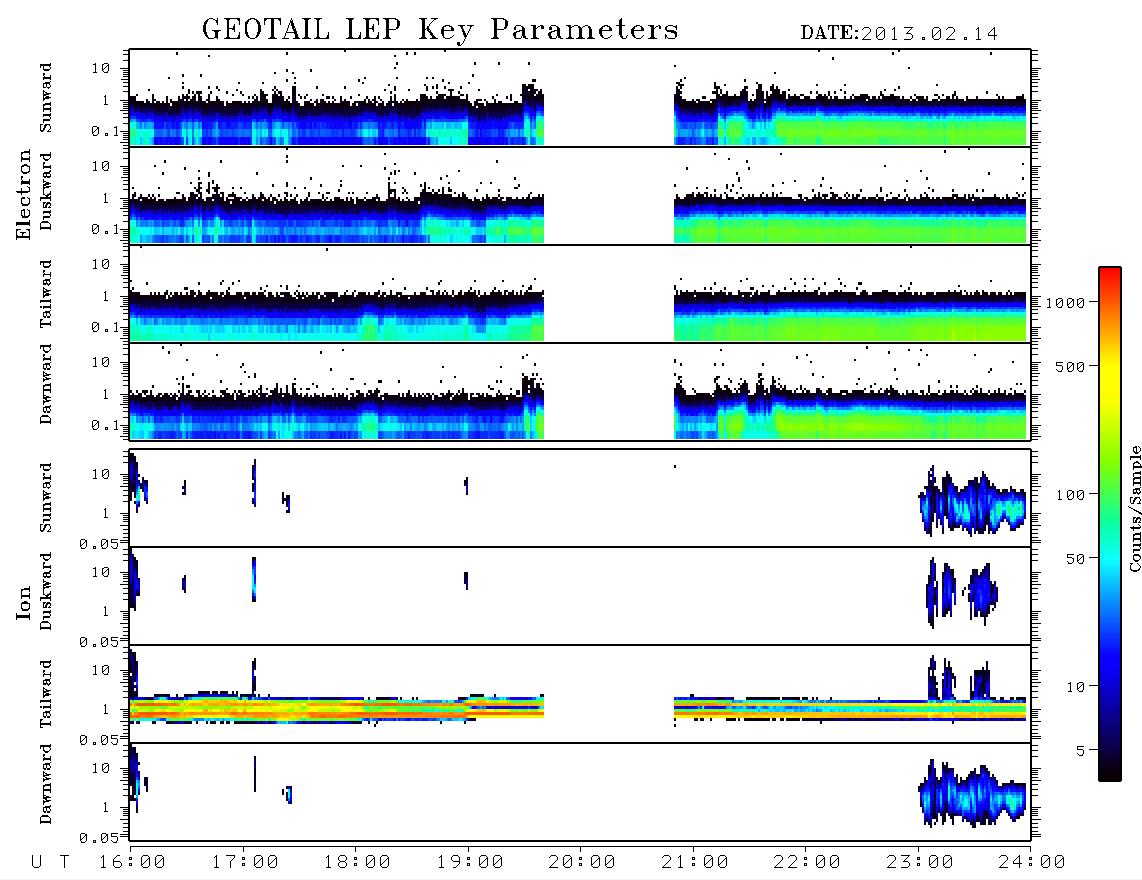This screenshot has width=1142, height=880.
Task: Click the "22:00" time axis label
Action: point(807,863)
